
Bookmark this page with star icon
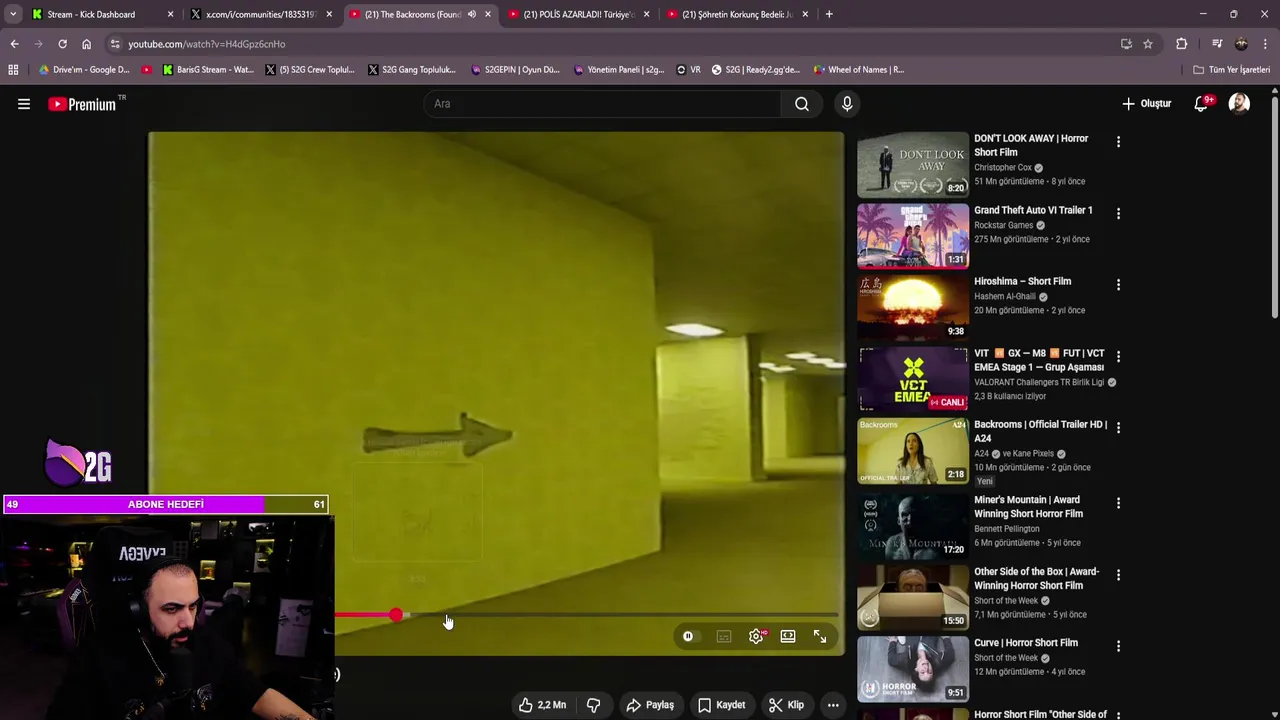[1148, 44]
